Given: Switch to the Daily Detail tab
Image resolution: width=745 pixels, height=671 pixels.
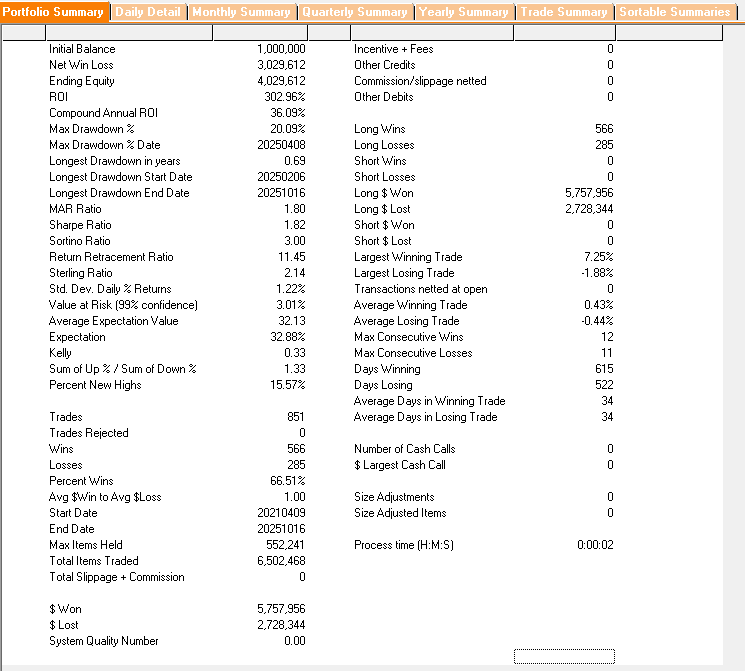Looking at the screenshot, I should tap(148, 12).
